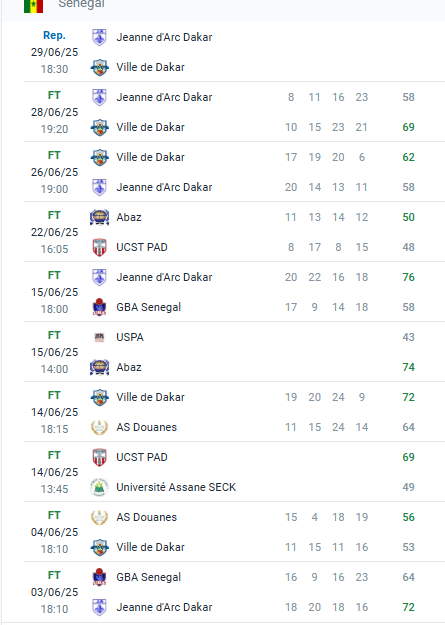Open the Université Assane SECK team link
This screenshot has height=625, width=445.
[x=176, y=487]
